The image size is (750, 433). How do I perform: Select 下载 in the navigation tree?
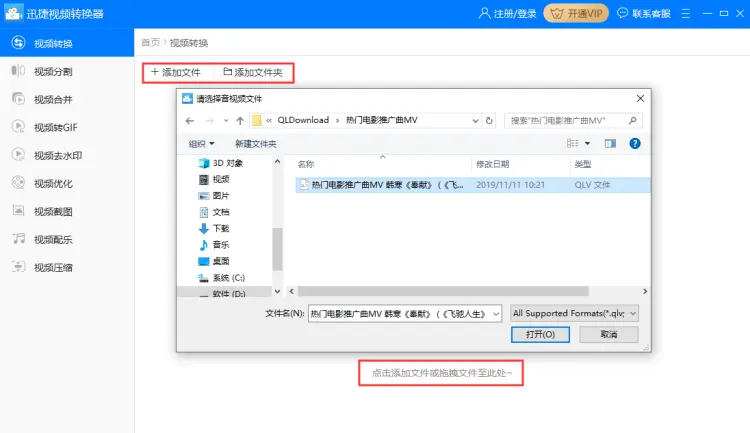[214, 228]
